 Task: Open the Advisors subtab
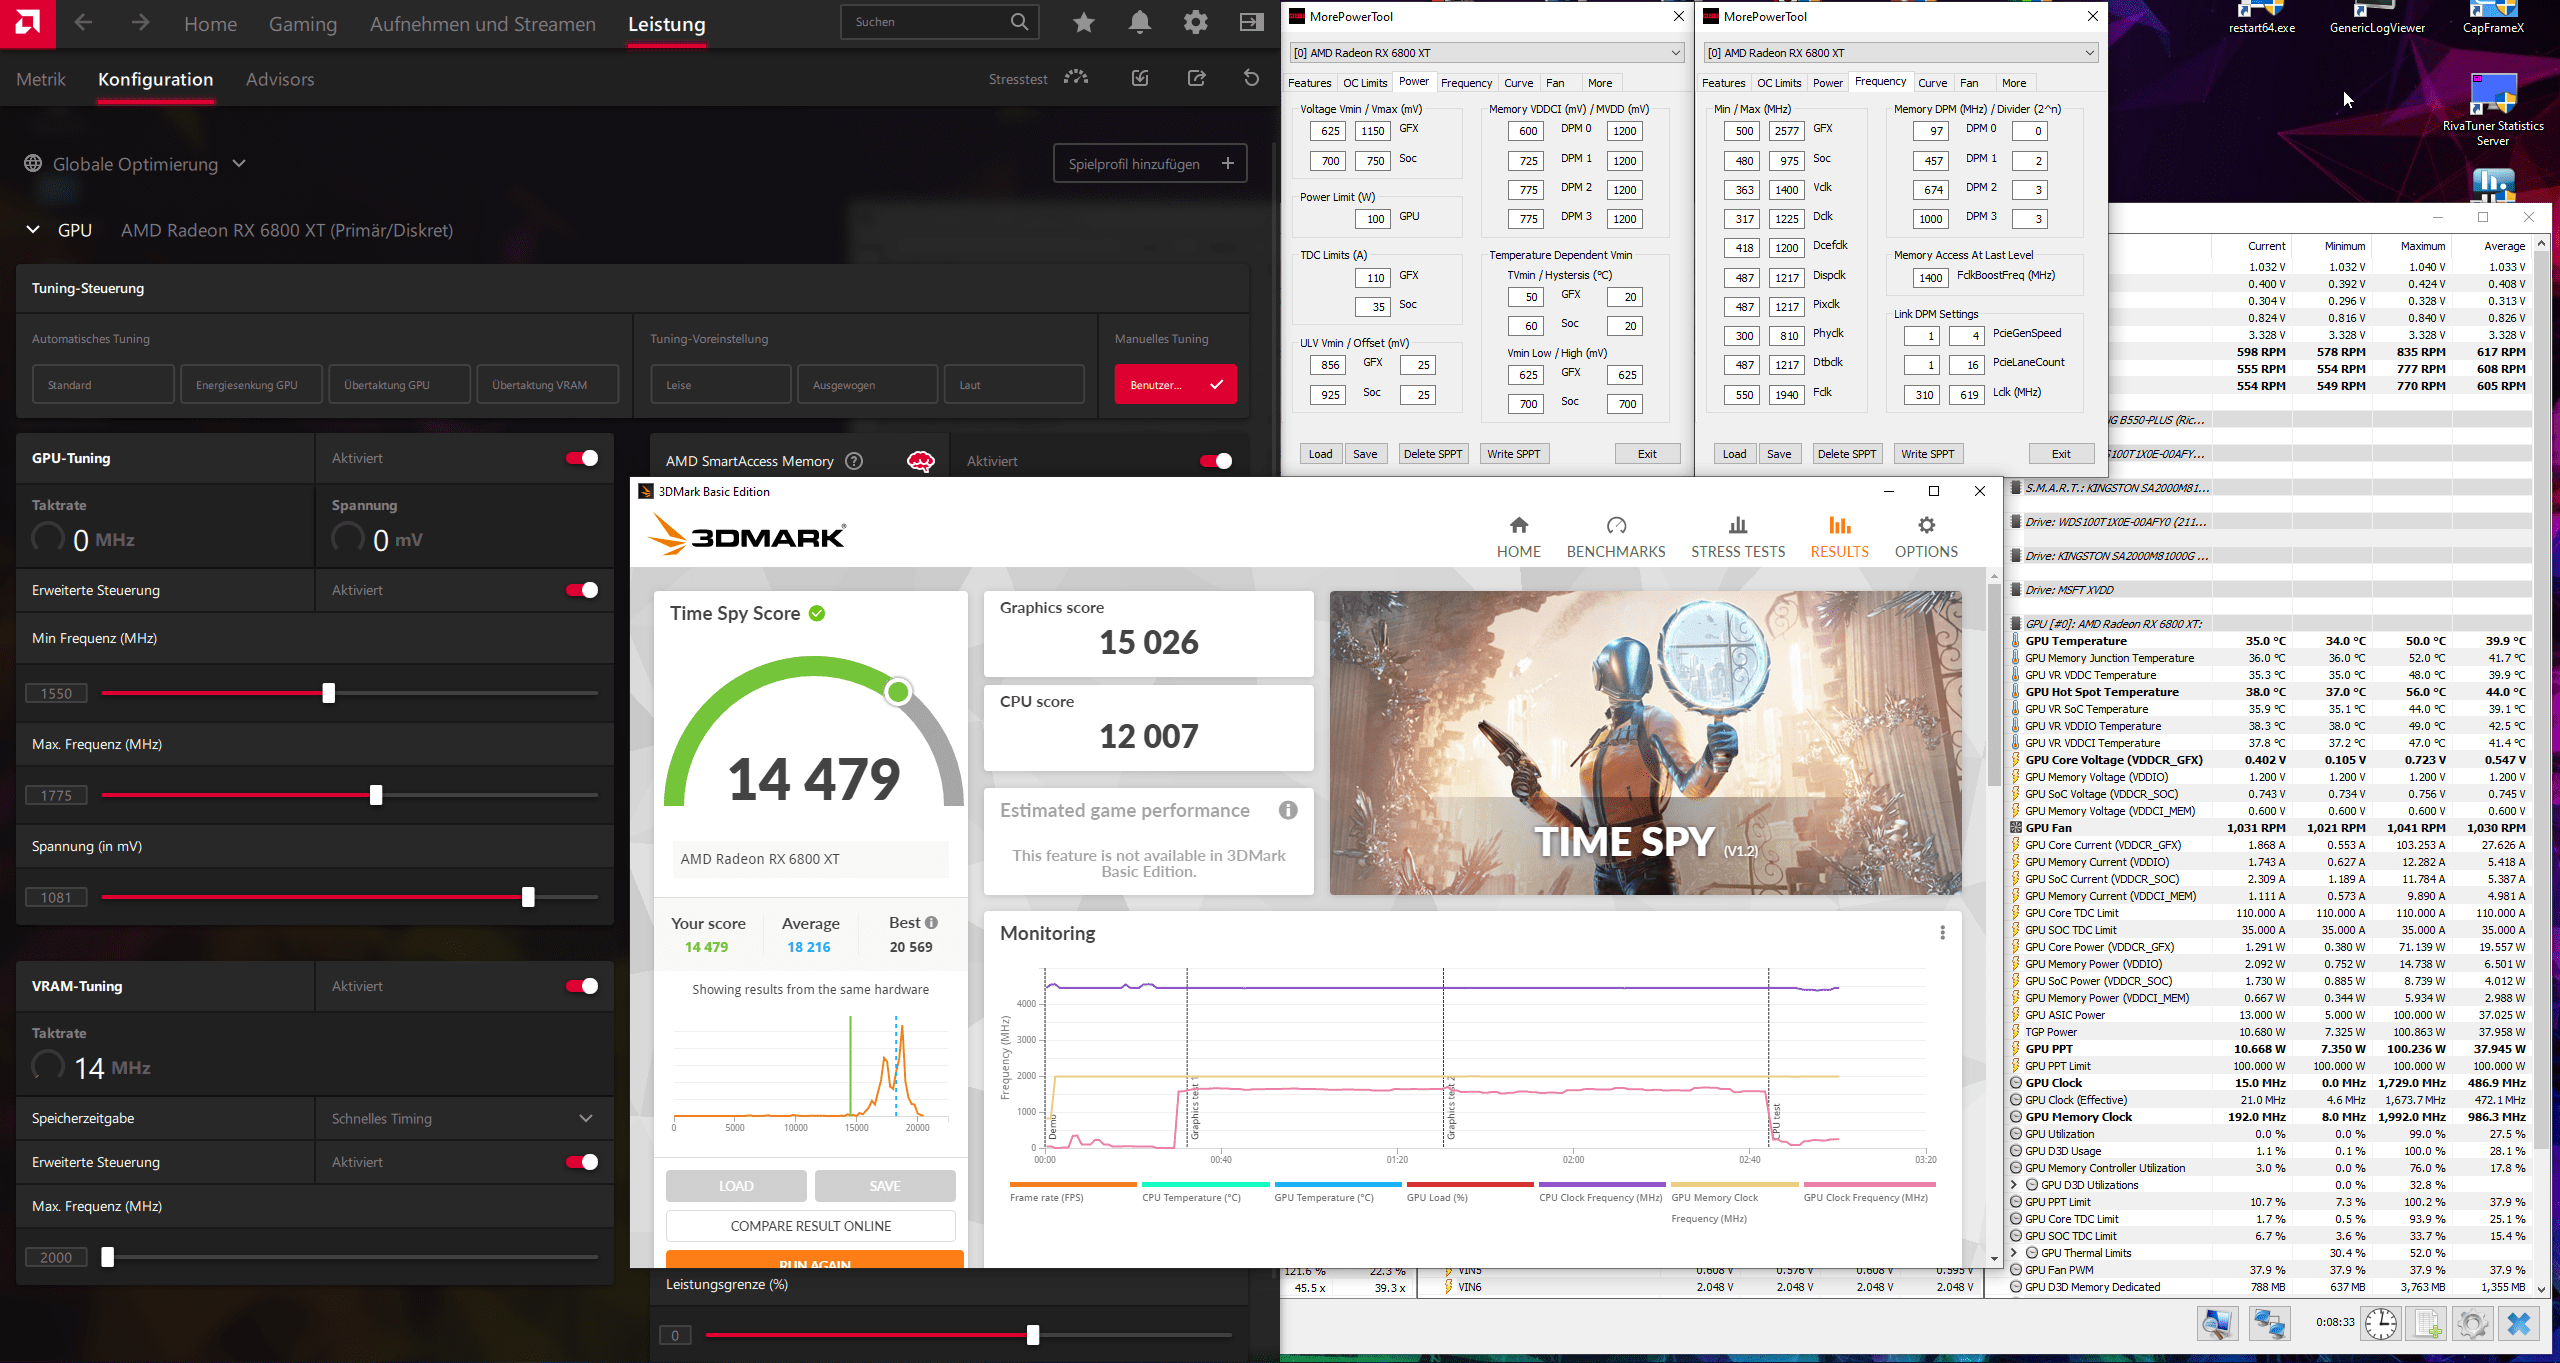click(280, 79)
